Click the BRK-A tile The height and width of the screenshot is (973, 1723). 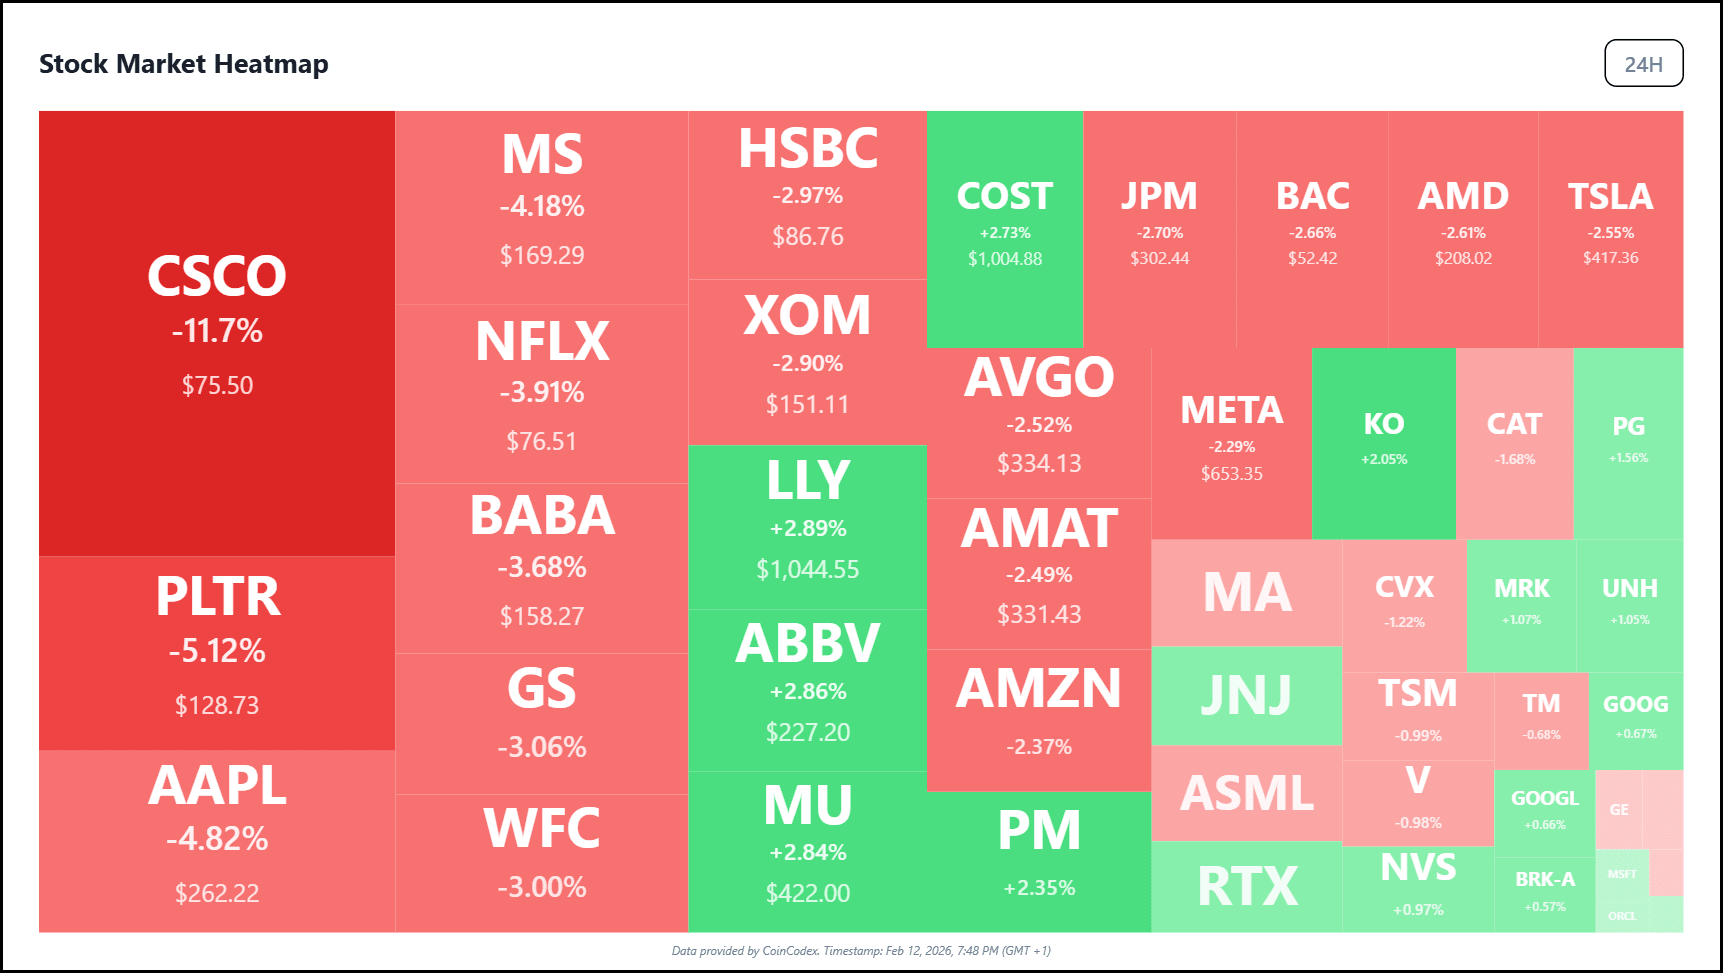coord(1544,891)
